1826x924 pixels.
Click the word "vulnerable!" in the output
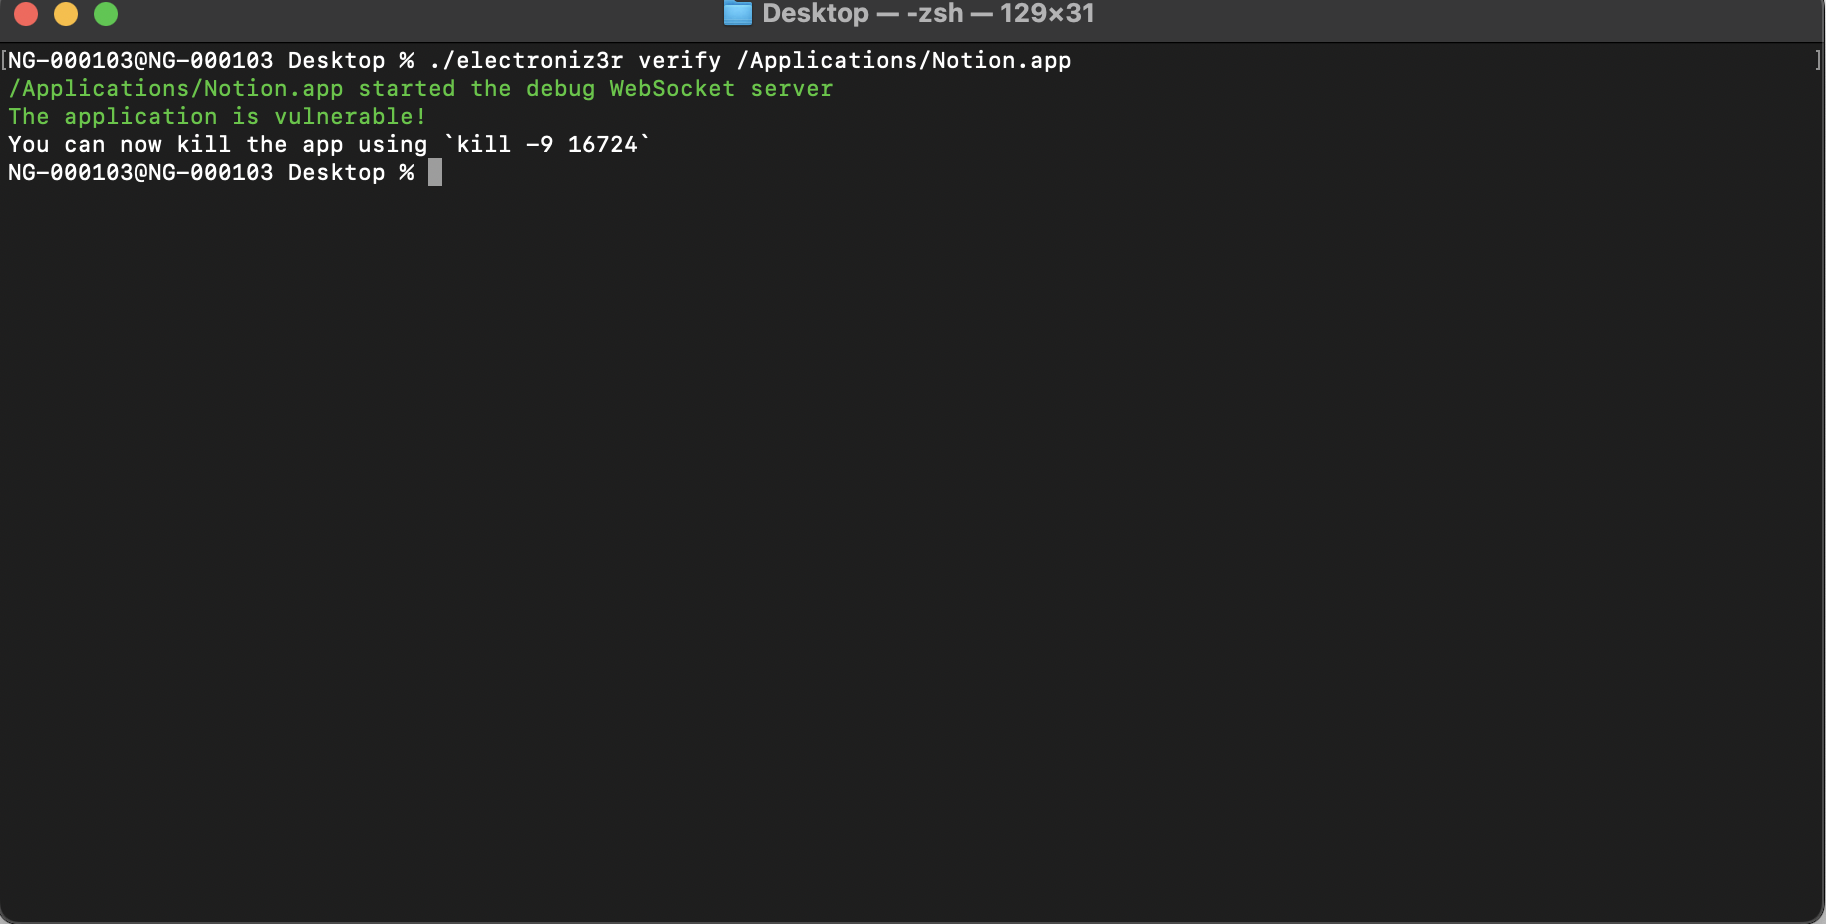350,116
